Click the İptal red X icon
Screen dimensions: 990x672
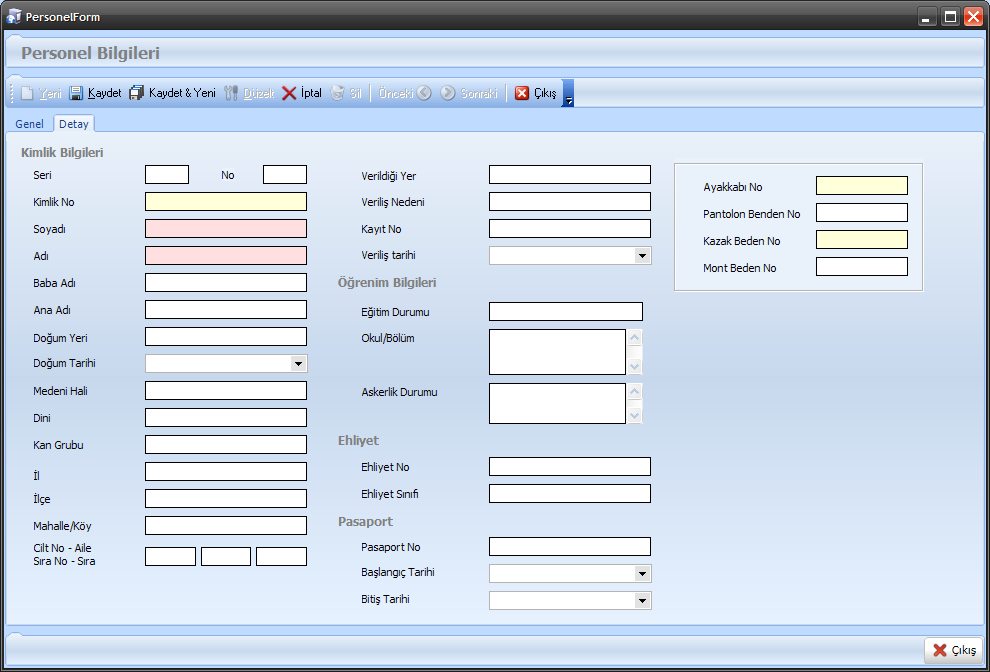[289, 93]
